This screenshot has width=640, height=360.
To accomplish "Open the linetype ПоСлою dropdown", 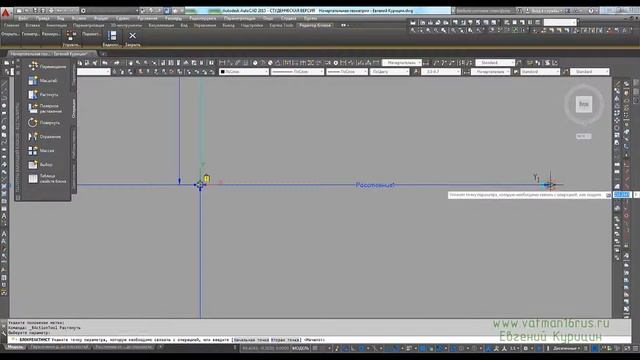I will [297, 72].
